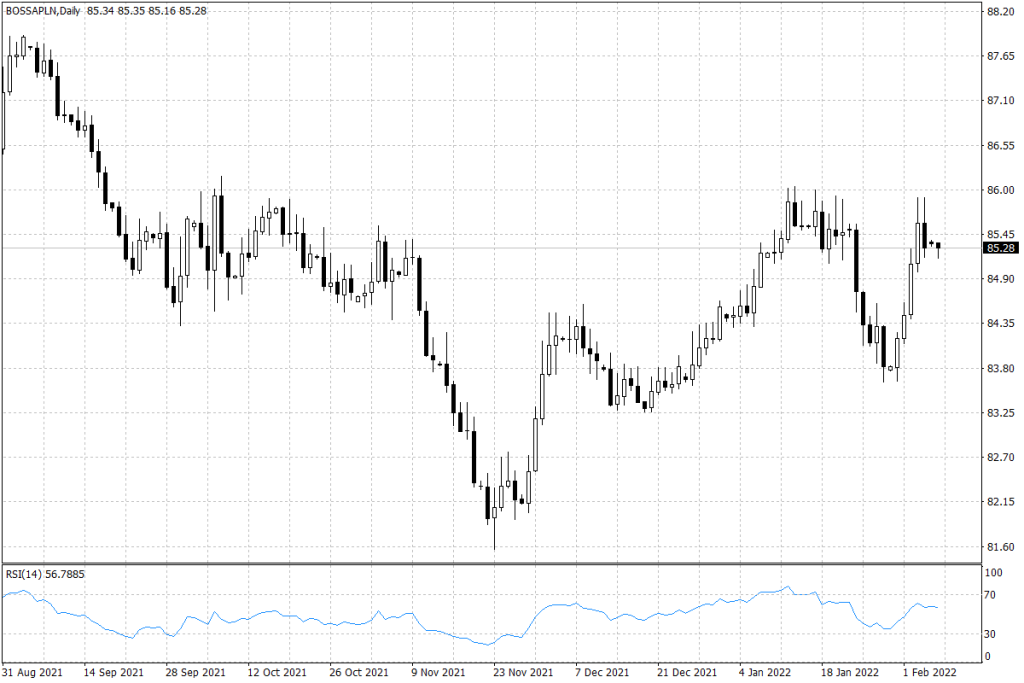The height and width of the screenshot is (683, 1024).
Task: Click the RSI 100 scale label
Action: [995, 574]
